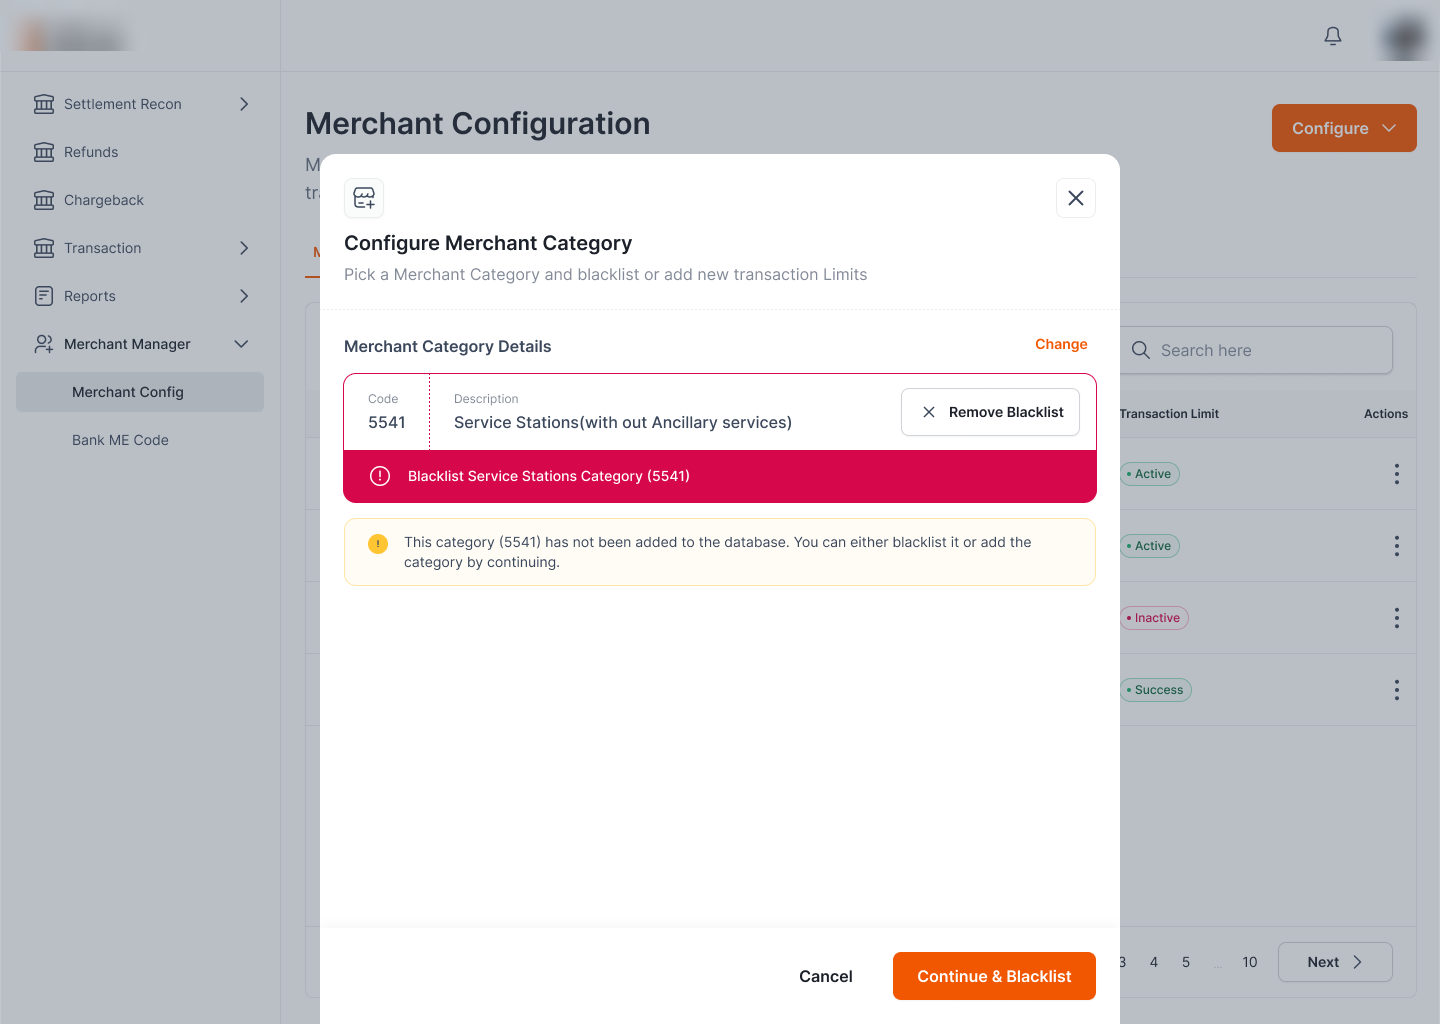Expand the Settlement Recon submenu chevron
The height and width of the screenshot is (1024, 1440).
coord(244,104)
